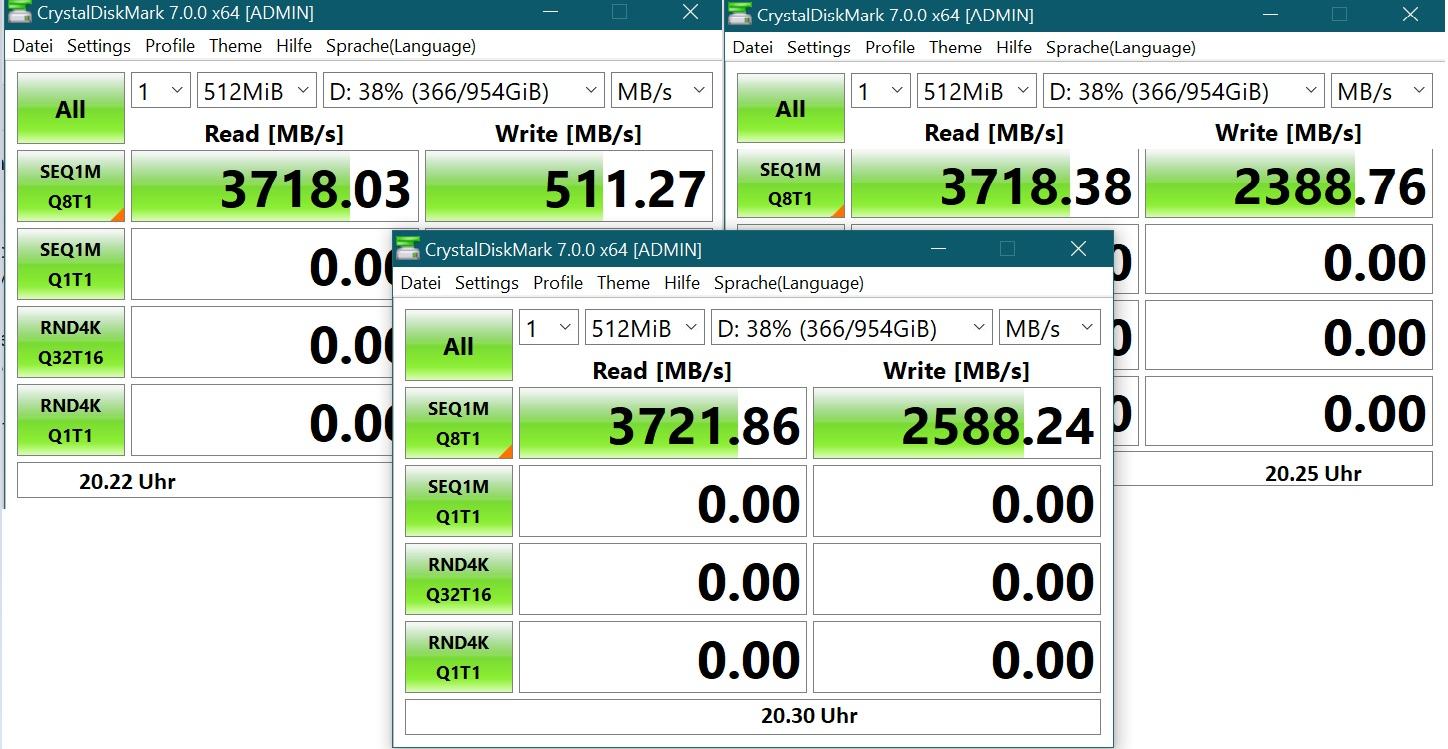The image size is (1448, 749).
Task: Start SEQ1M Q8T1 test in left 20.22 Uhr window
Action: pos(71,186)
